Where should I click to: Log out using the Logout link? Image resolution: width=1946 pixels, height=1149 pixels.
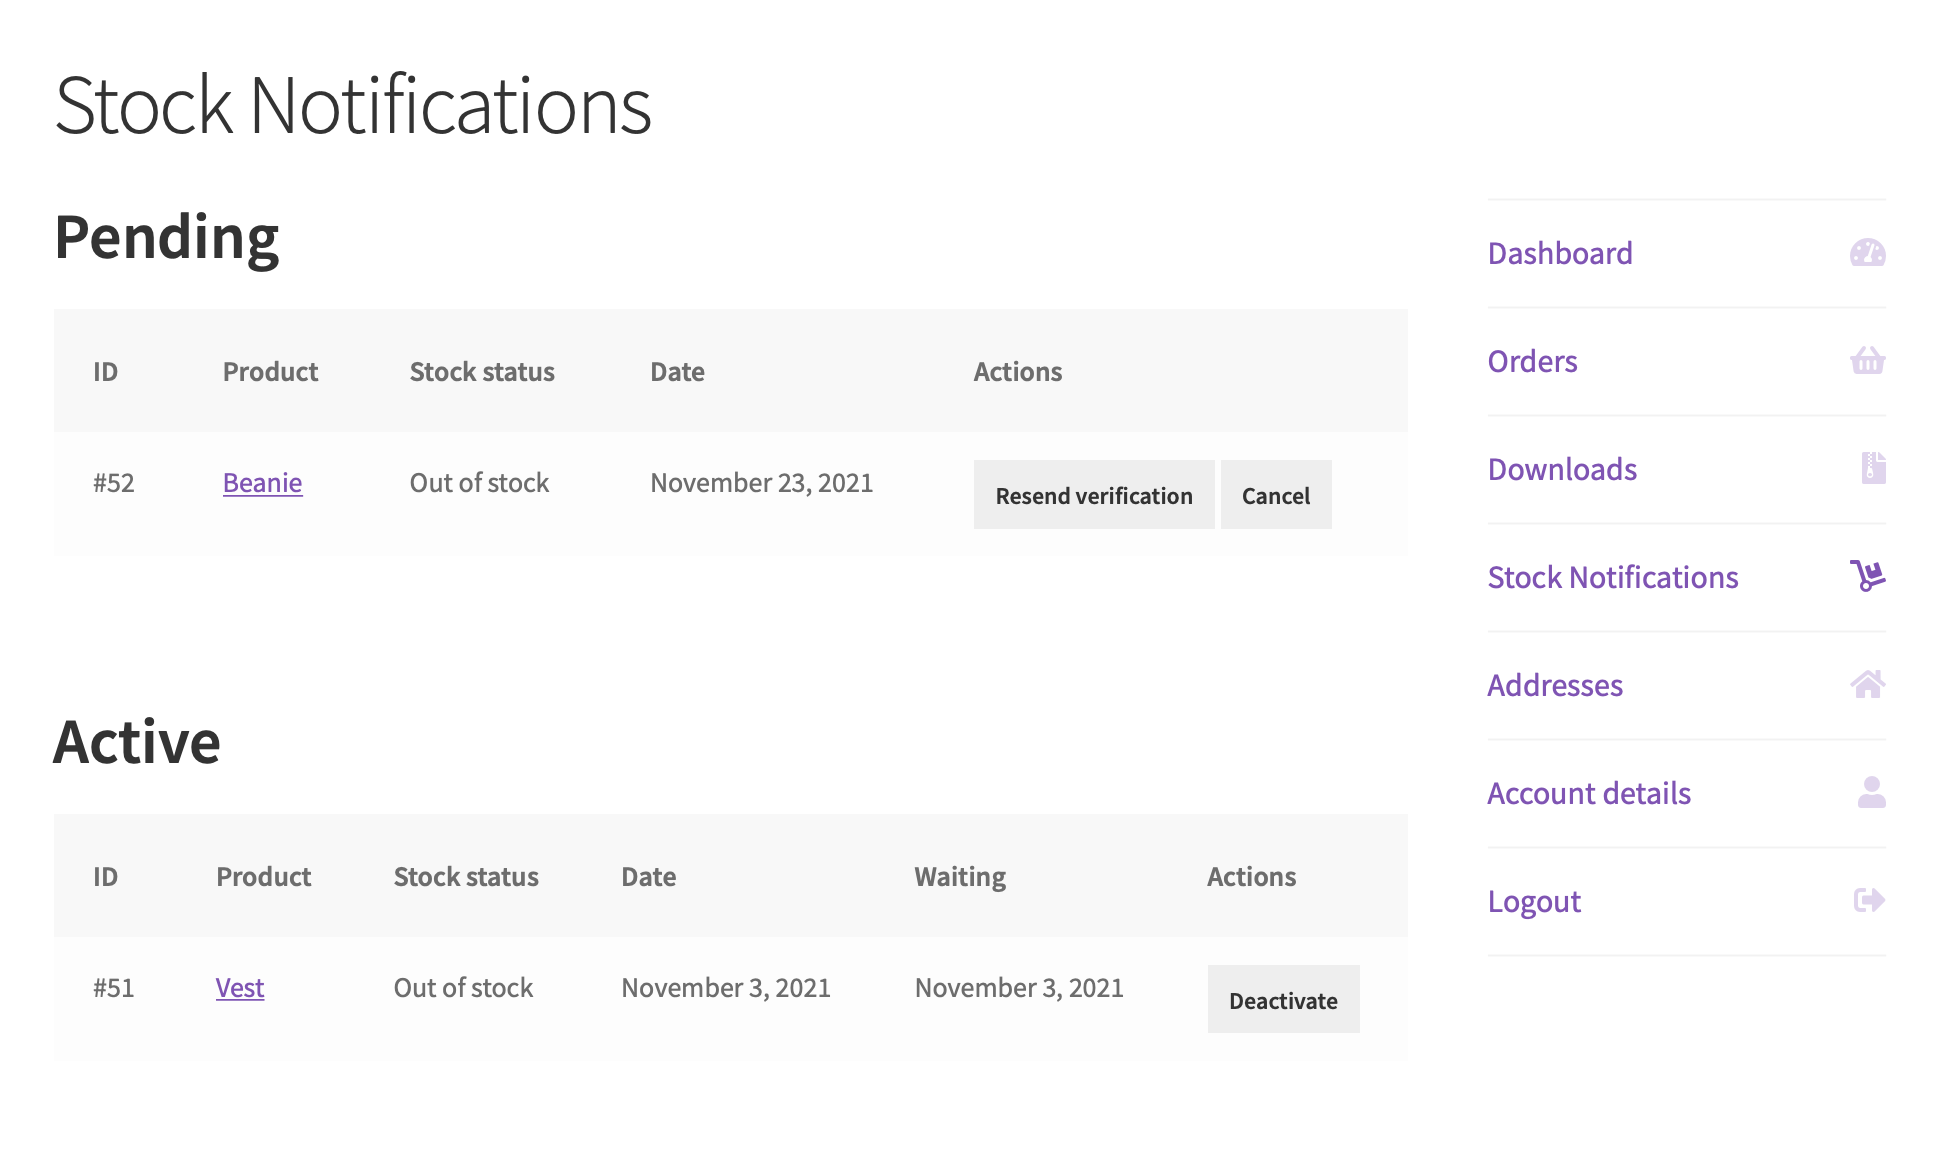click(x=1534, y=901)
